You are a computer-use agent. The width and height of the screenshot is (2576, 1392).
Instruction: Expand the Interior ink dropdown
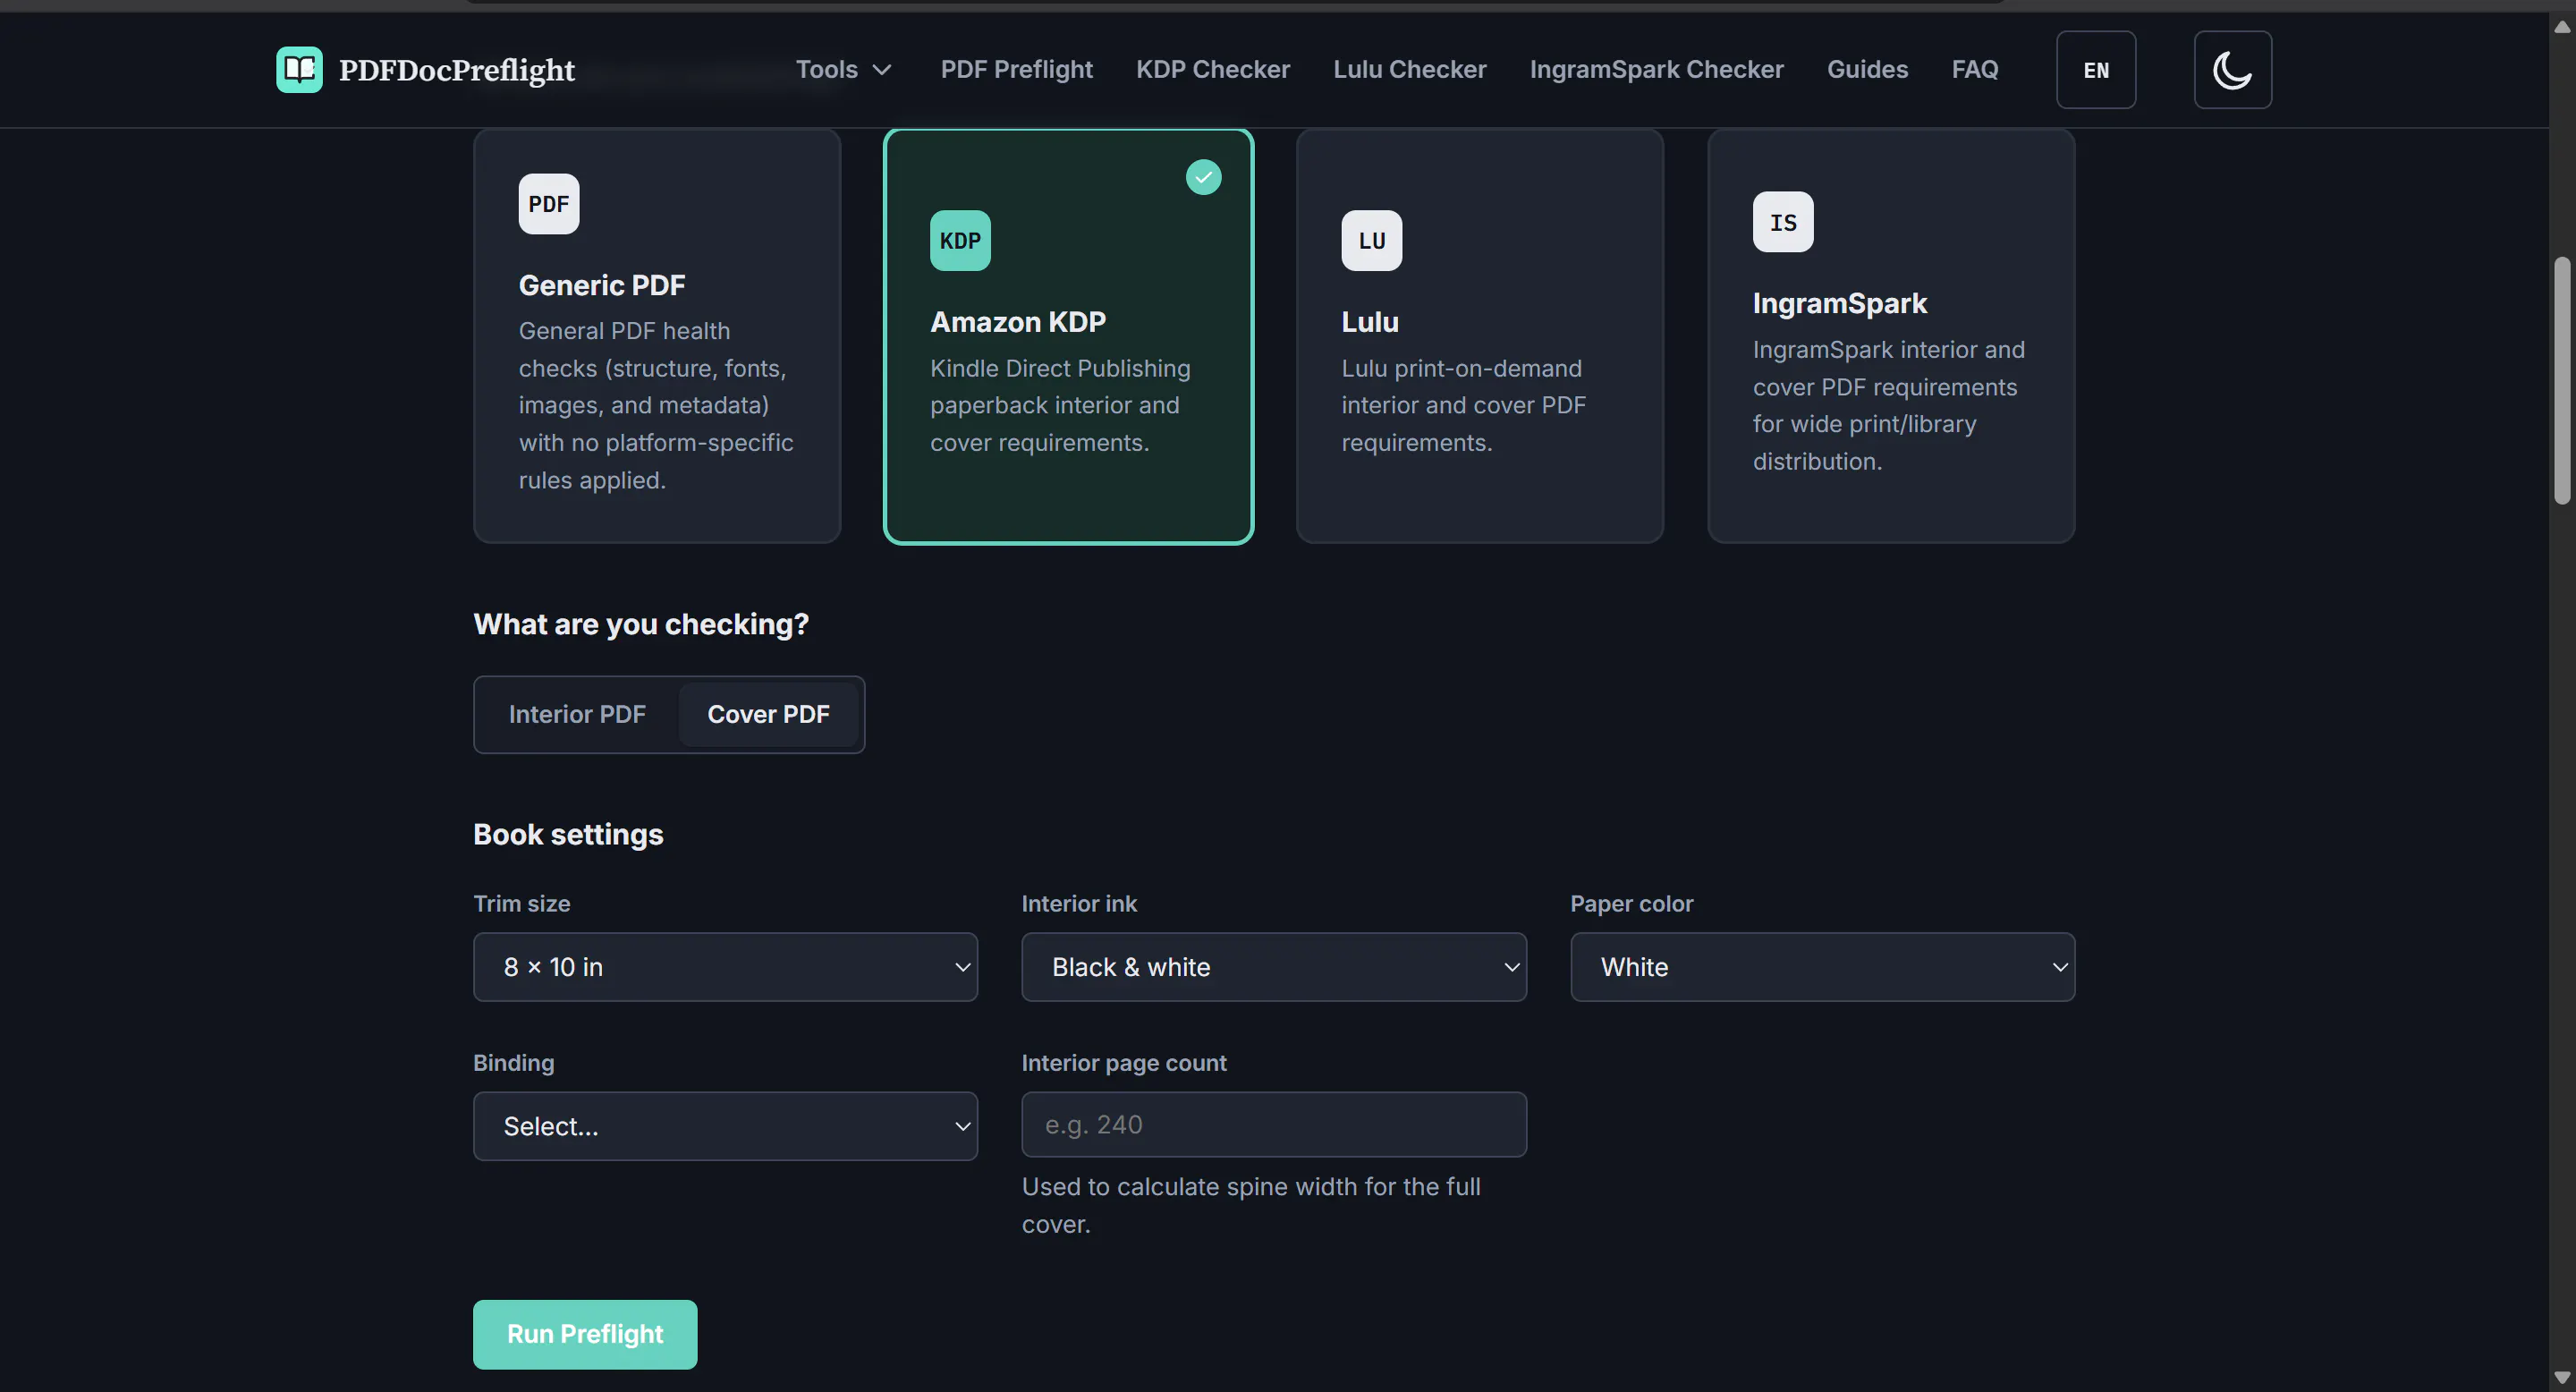(1273, 967)
